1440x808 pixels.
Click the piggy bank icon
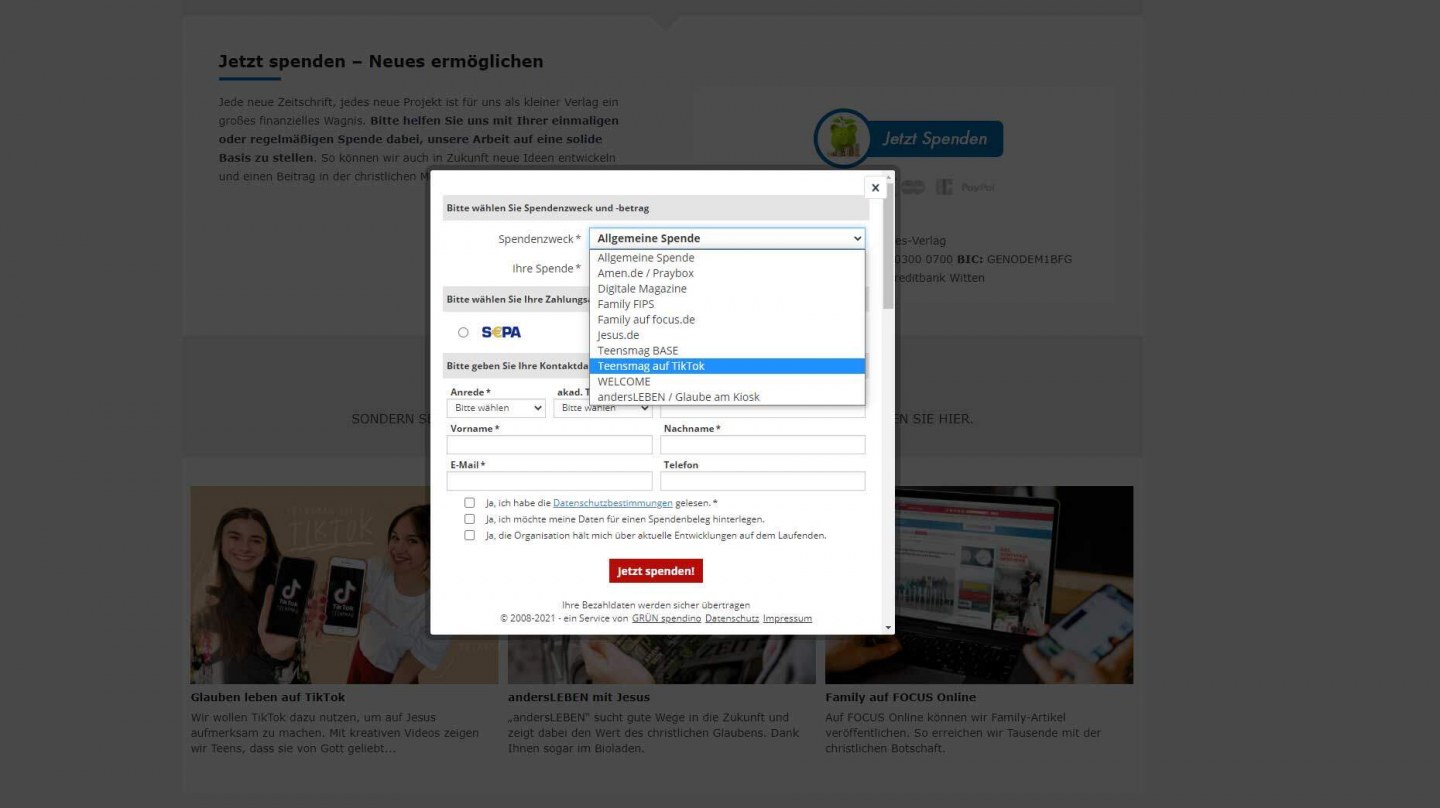(842, 138)
